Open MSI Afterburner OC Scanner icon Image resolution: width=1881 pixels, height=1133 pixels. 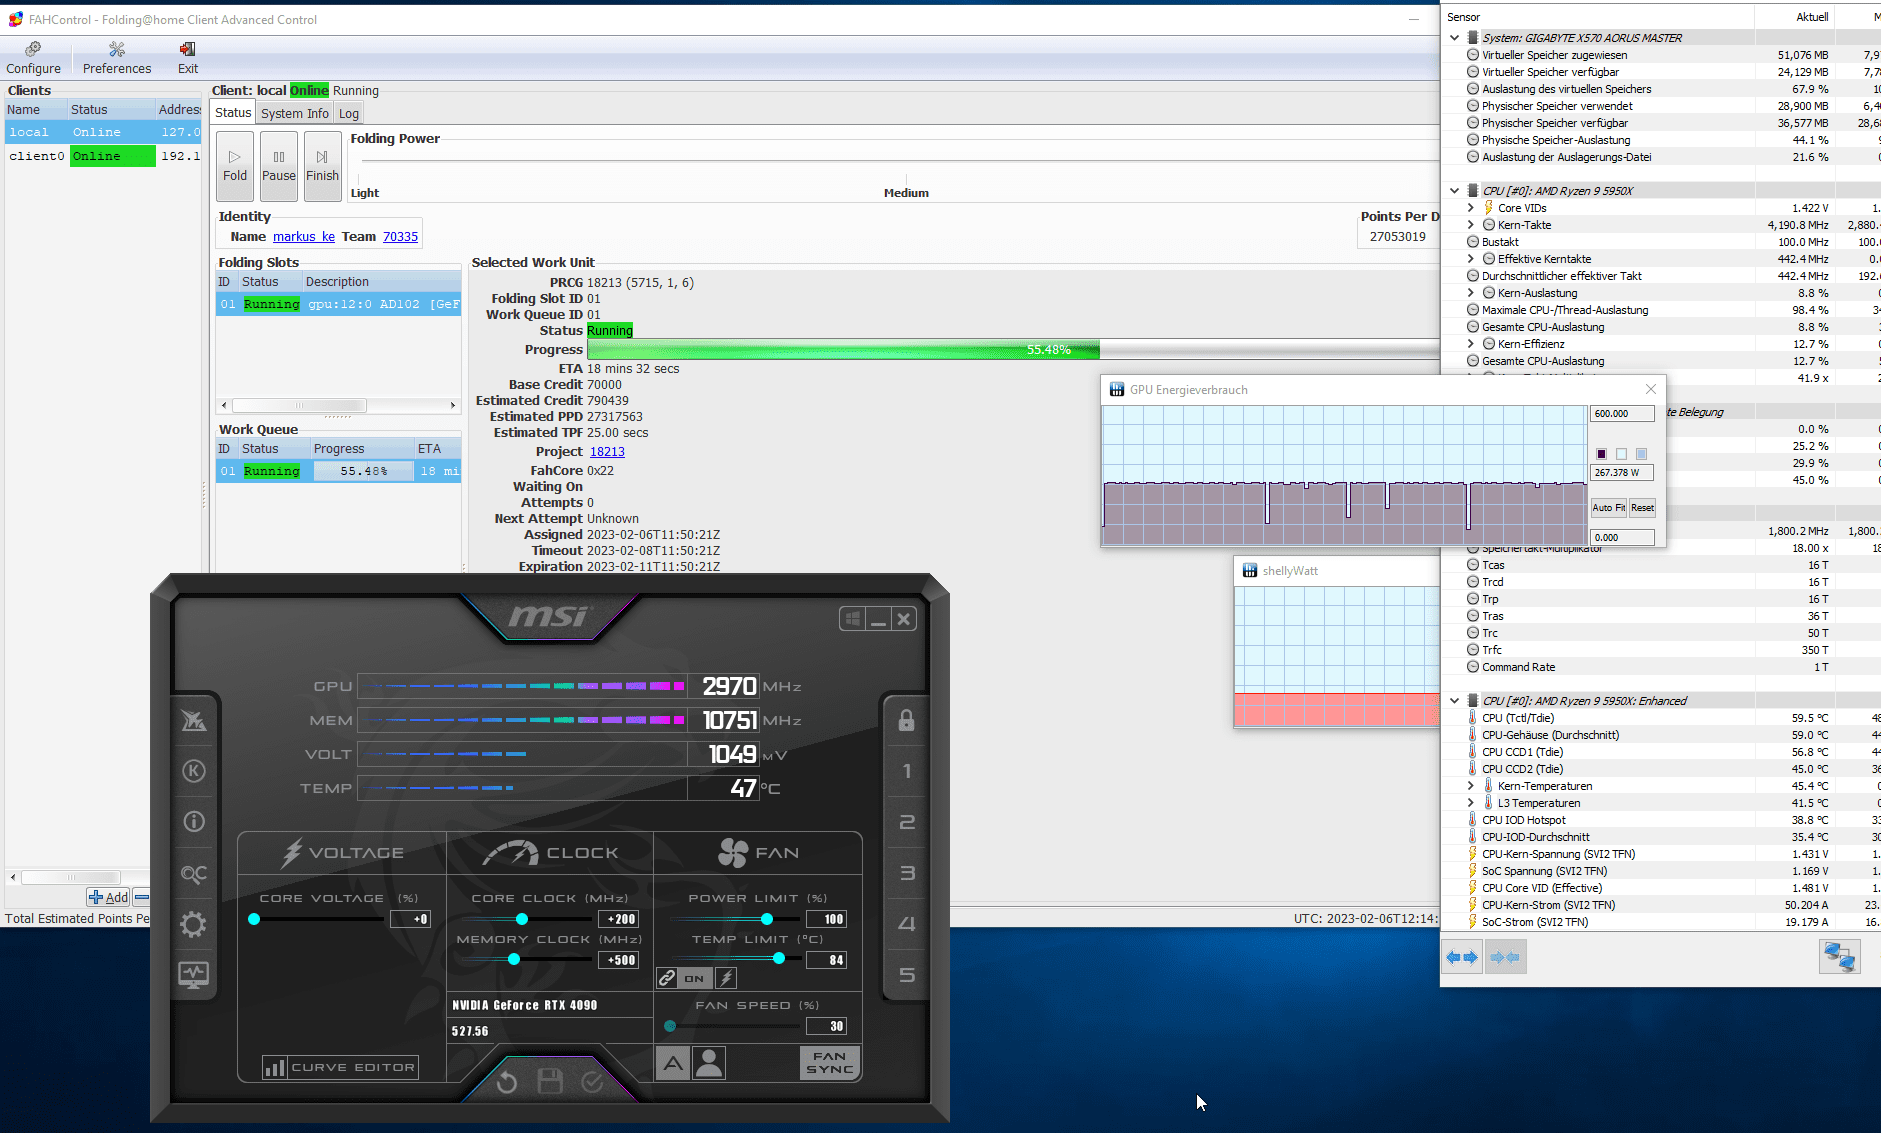[x=194, y=873]
